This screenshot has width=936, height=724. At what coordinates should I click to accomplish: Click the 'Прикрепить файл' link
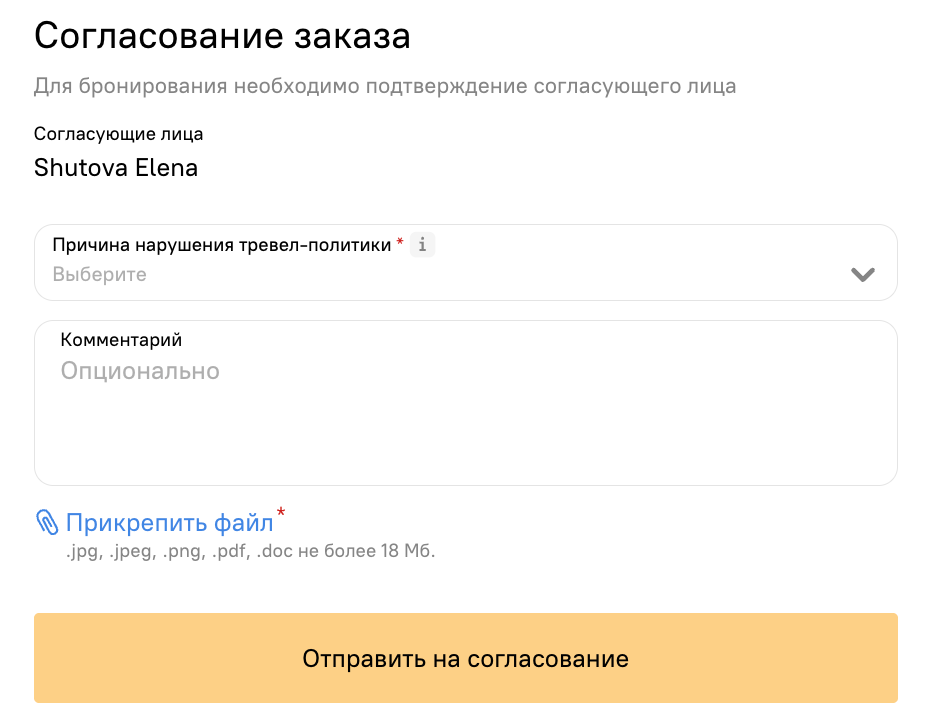170,523
